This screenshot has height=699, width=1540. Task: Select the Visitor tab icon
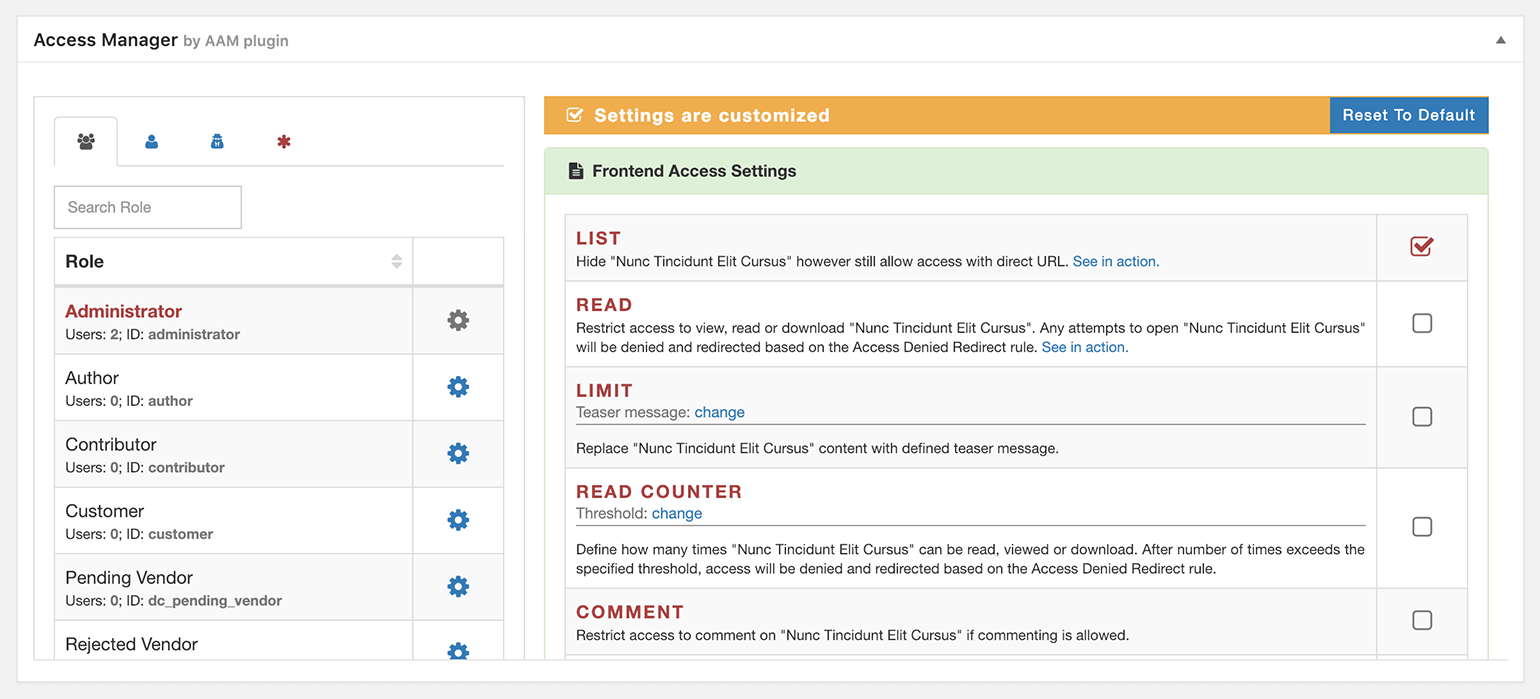217,142
